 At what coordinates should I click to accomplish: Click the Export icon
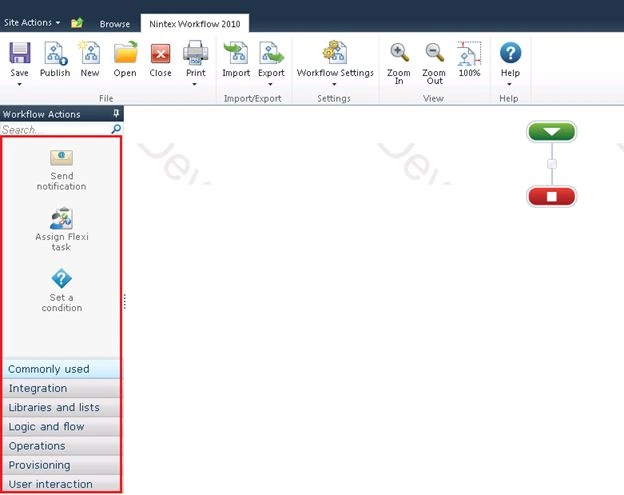tap(271, 53)
